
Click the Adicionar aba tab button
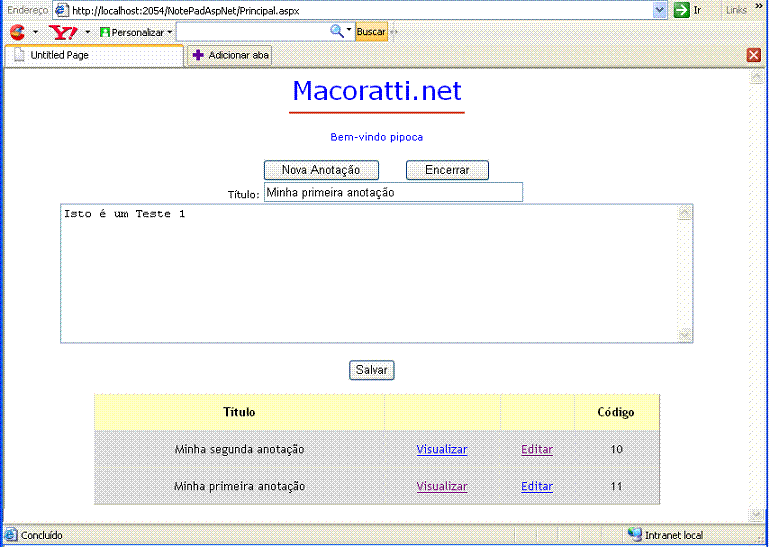(229, 55)
